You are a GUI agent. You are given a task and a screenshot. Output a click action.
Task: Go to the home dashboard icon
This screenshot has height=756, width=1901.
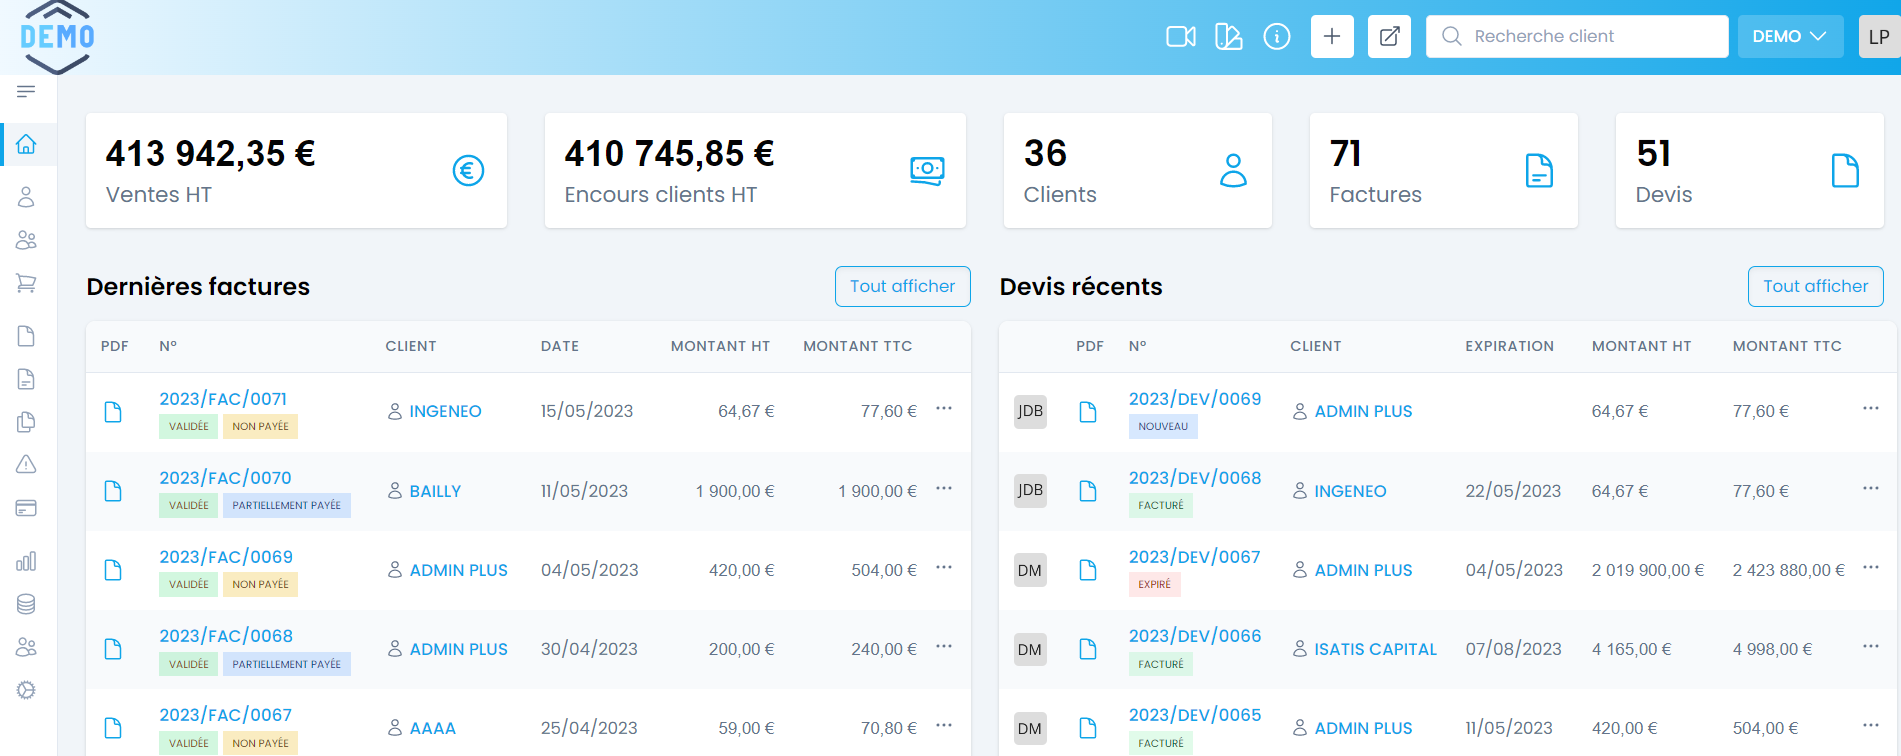[x=26, y=145]
